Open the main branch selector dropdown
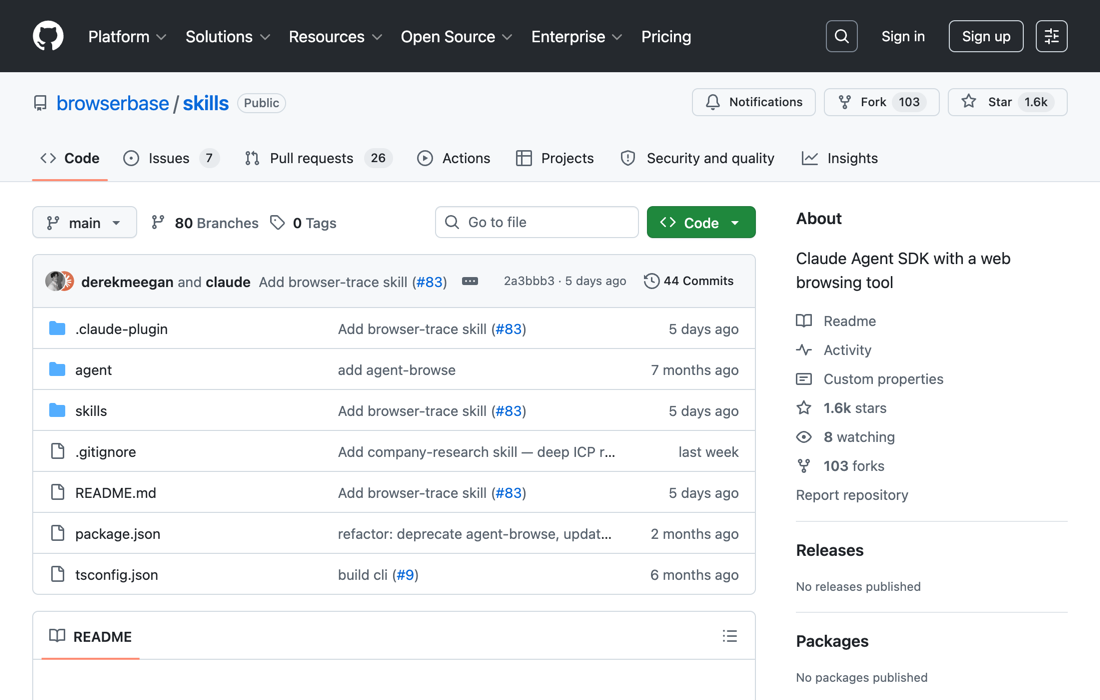 click(x=84, y=222)
